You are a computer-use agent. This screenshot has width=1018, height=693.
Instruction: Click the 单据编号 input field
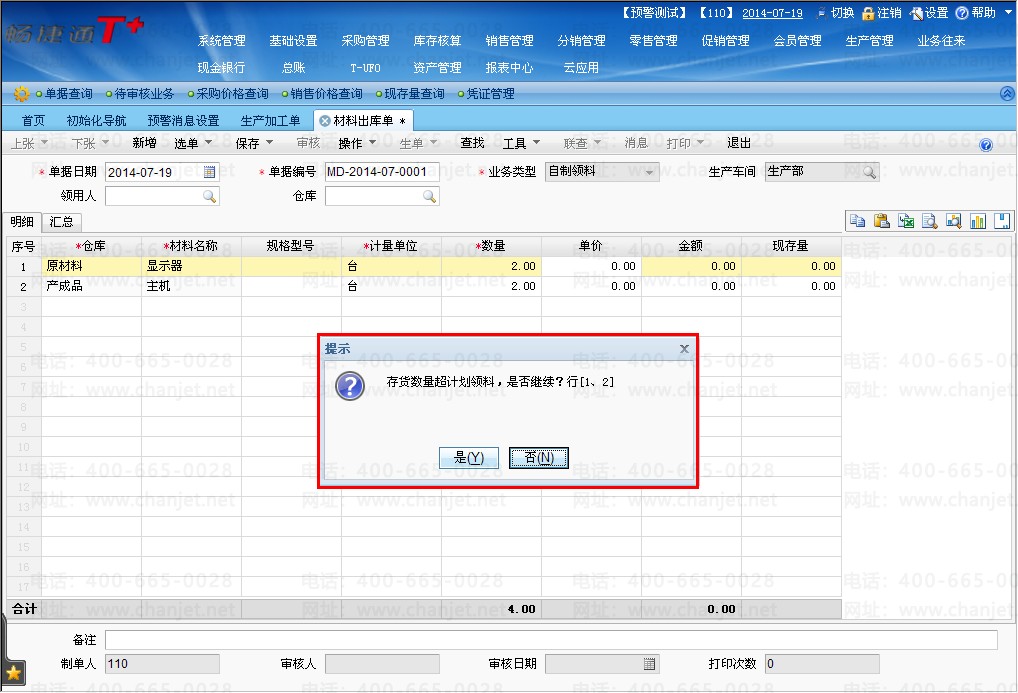382,172
